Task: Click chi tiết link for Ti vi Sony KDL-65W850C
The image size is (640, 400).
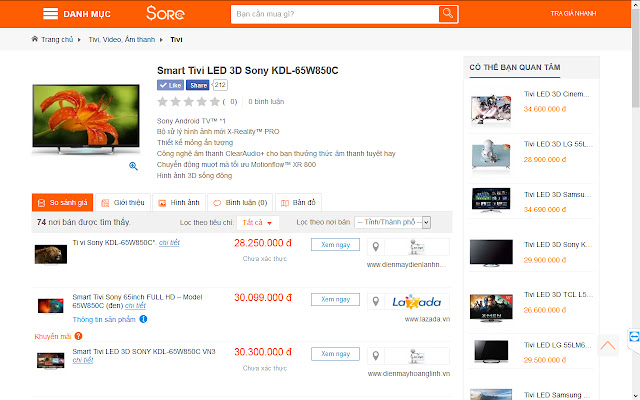Action: coord(169,242)
